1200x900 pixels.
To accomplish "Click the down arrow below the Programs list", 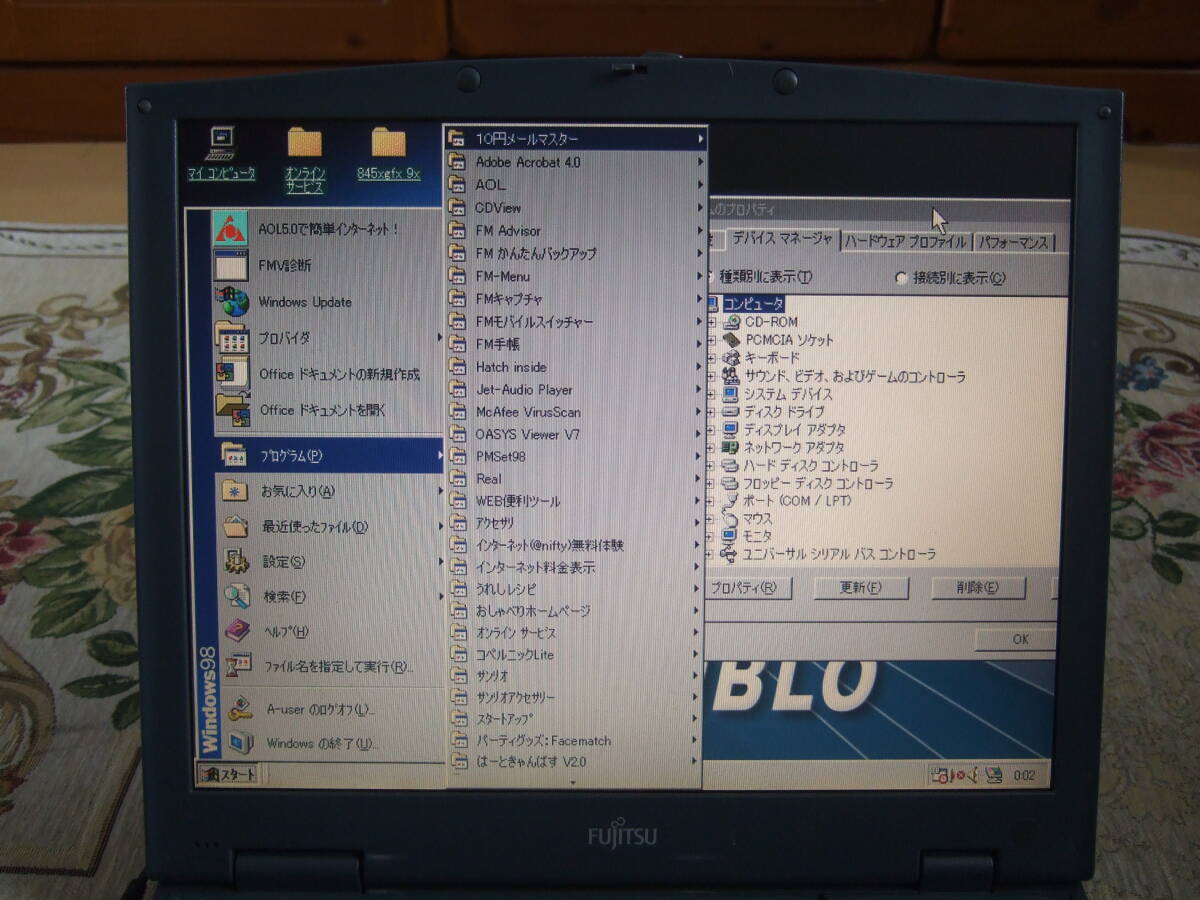I will pyautogui.click(x=573, y=782).
